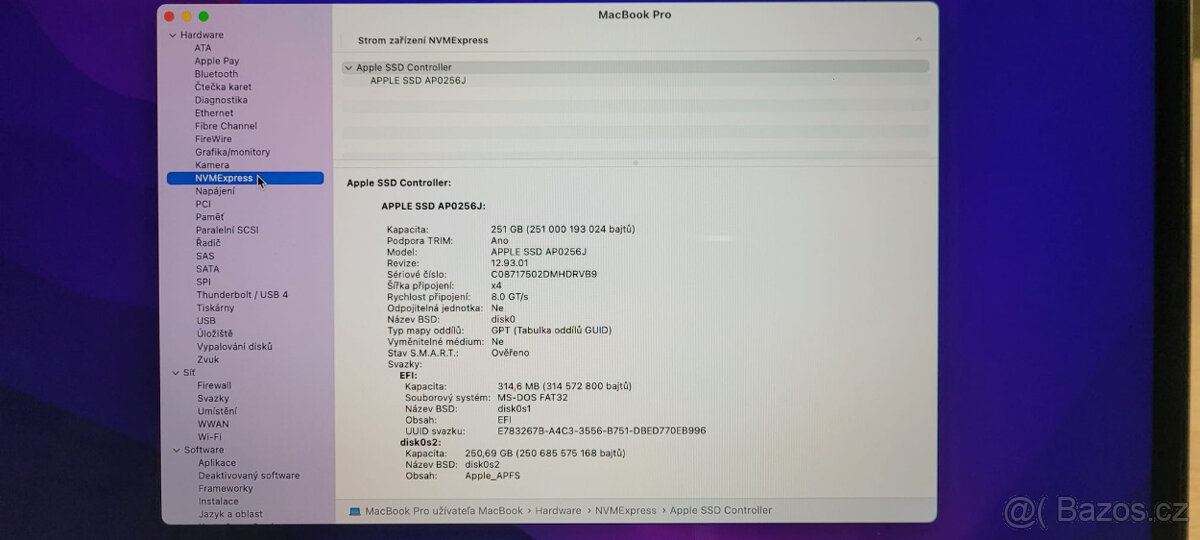
Task: Collapse the Strom zařízení NVMExpress header chevron
Action: click(918, 40)
